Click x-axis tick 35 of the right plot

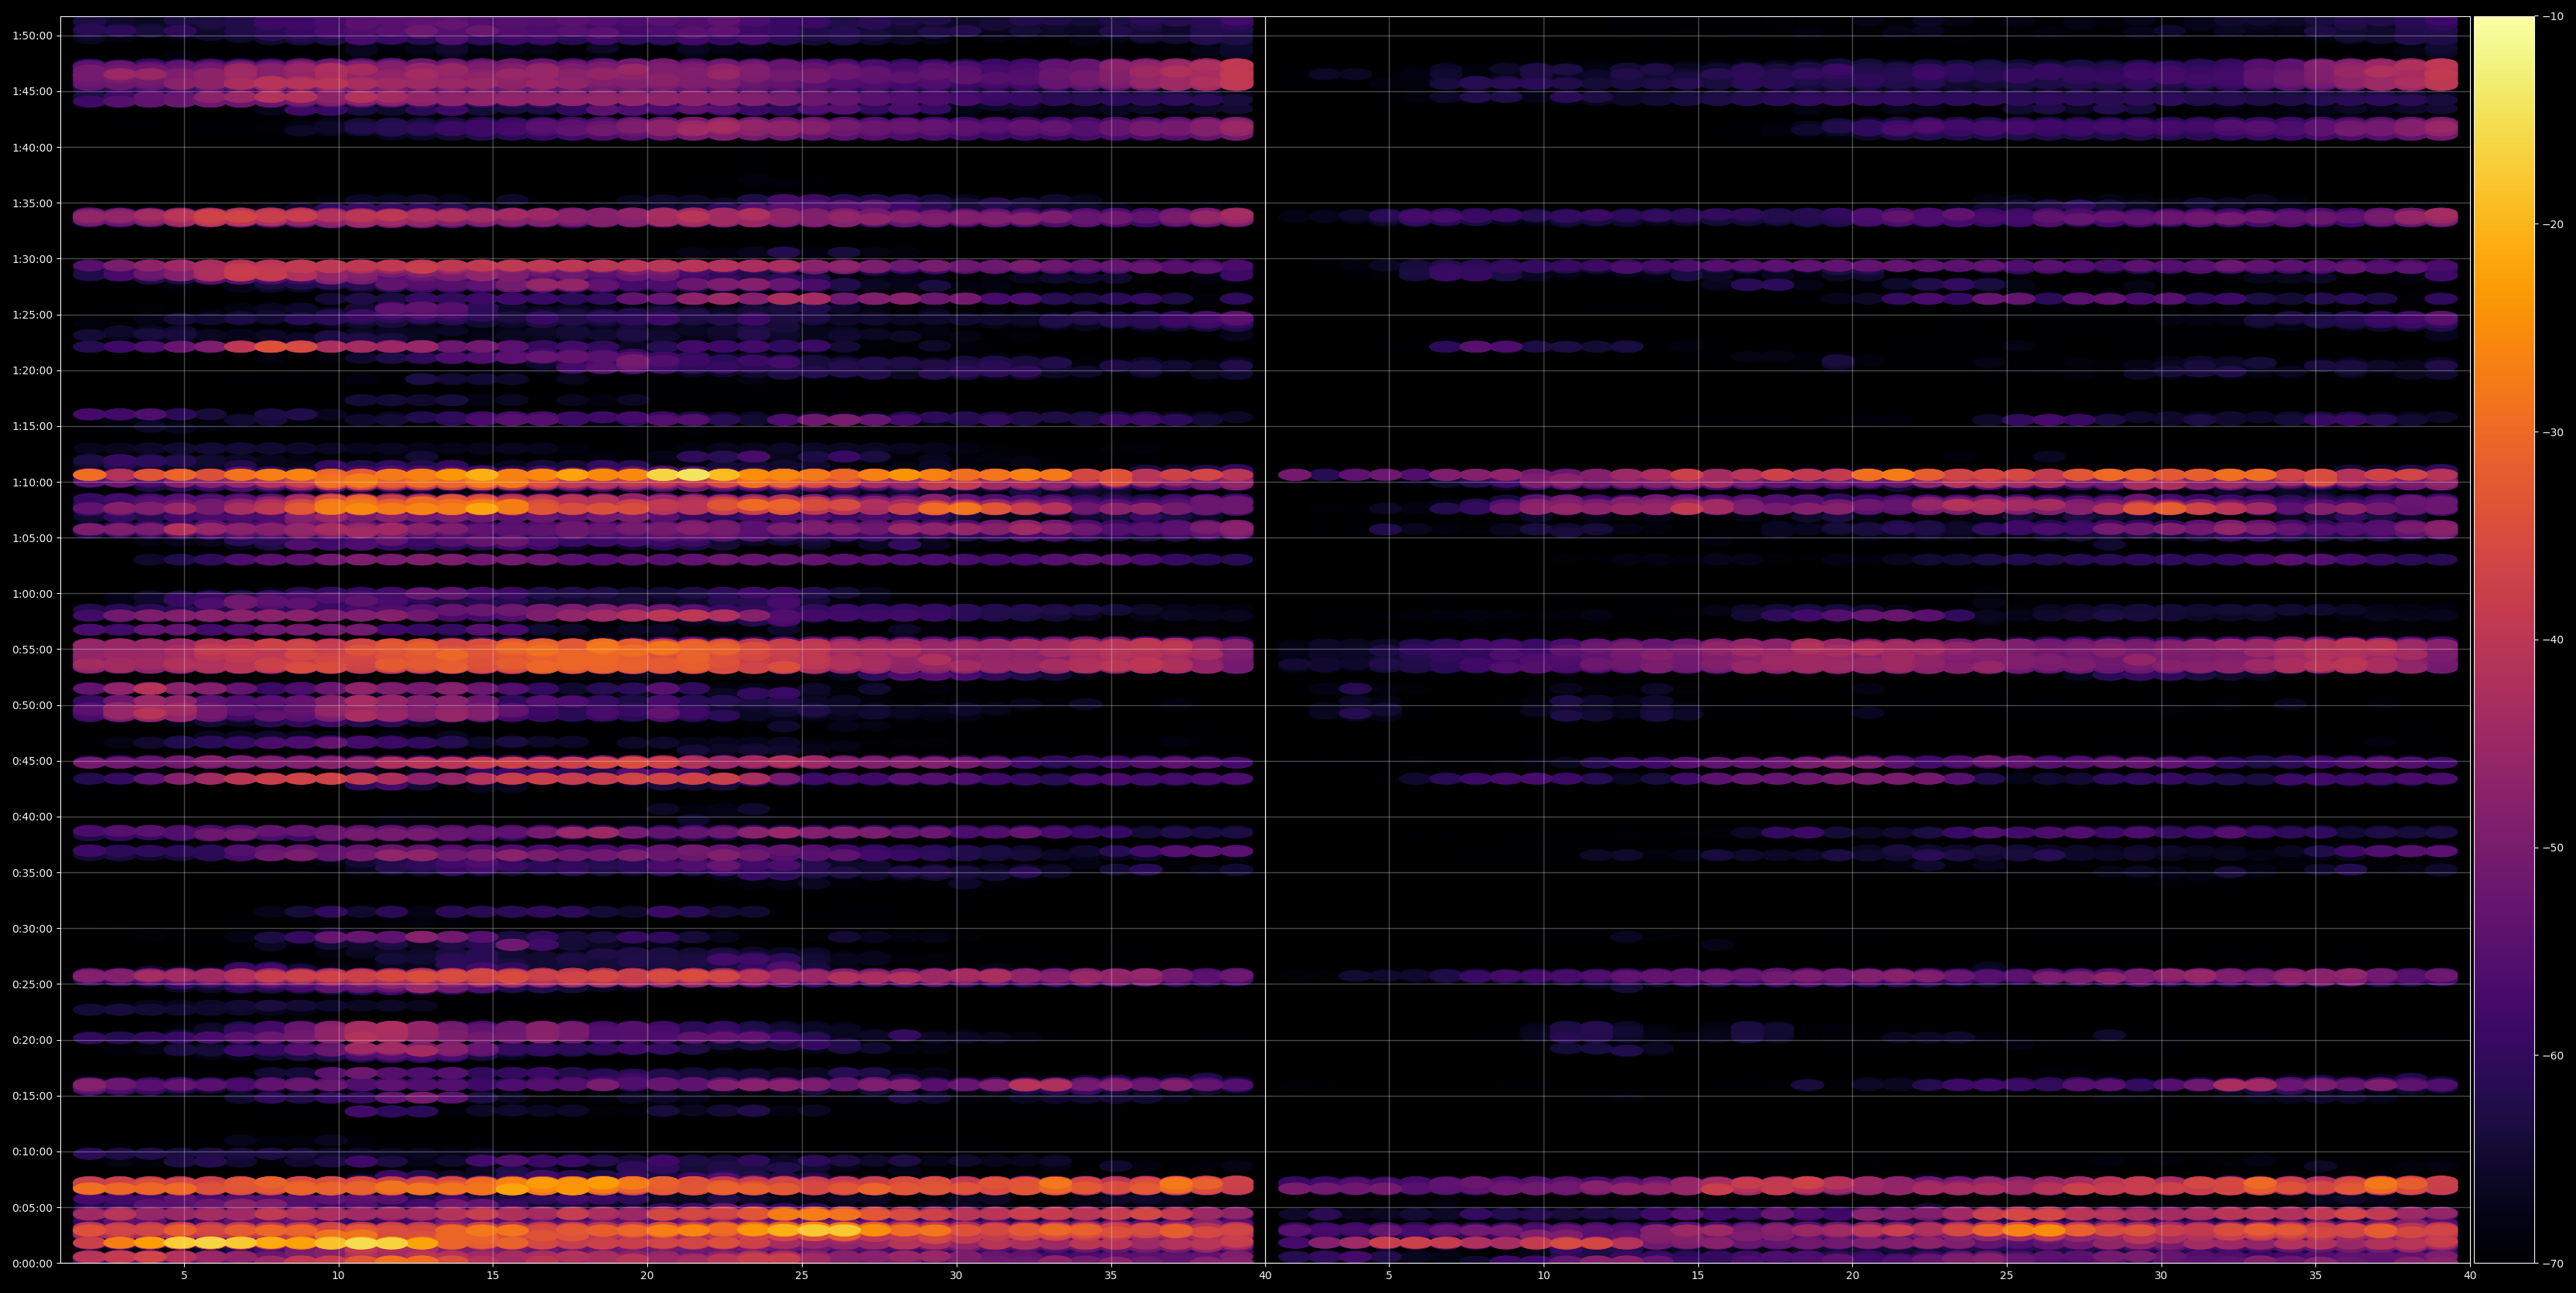coord(2315,1276)
